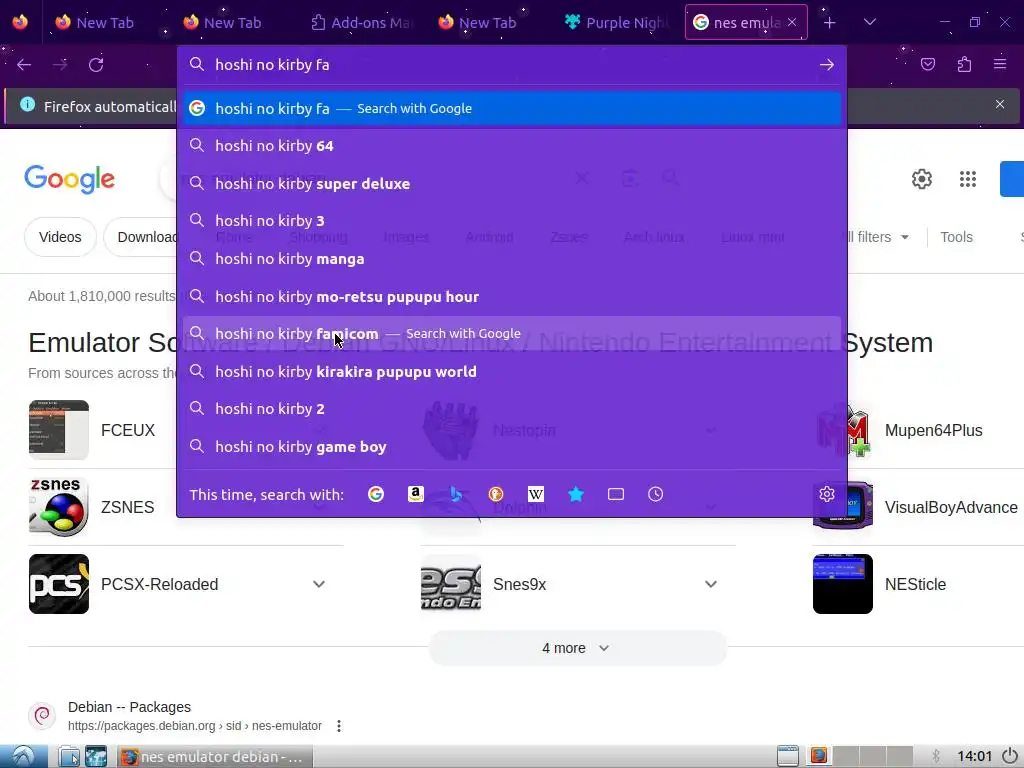Click the nes emulator debian taskbar button
This screenshot has height=768, width=1024.
pos(214,757)
